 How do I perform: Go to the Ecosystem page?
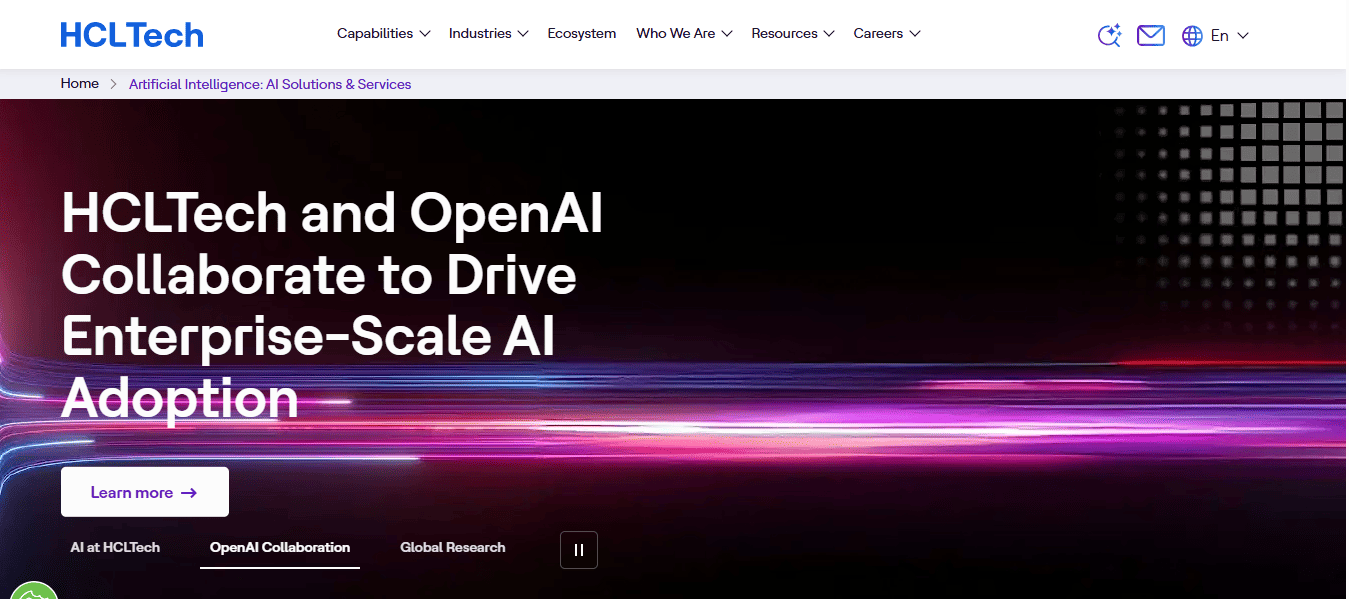point(582,34)
